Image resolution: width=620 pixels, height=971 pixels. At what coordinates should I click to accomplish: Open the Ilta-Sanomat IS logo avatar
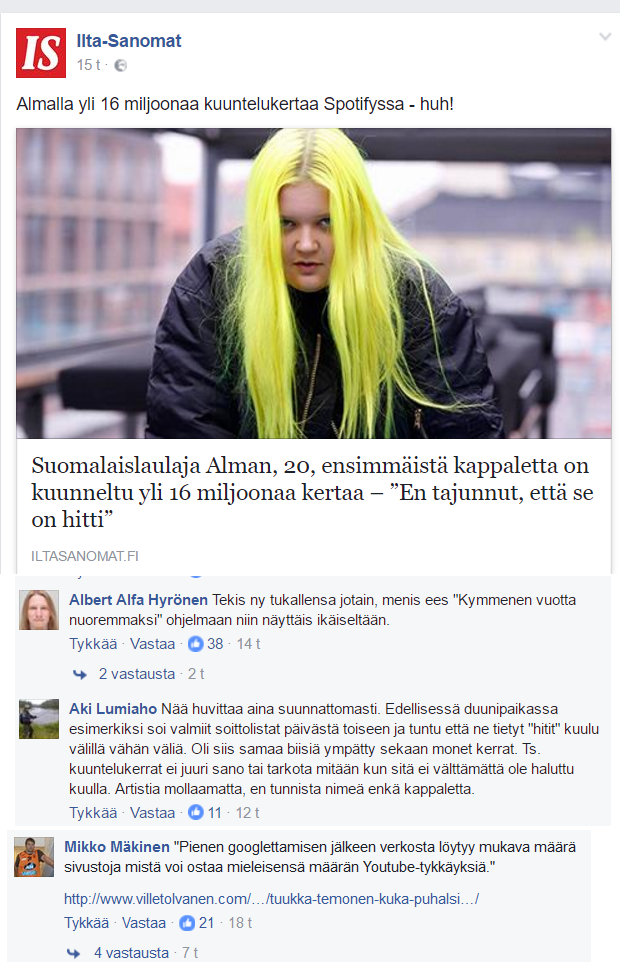coord(41,53)
